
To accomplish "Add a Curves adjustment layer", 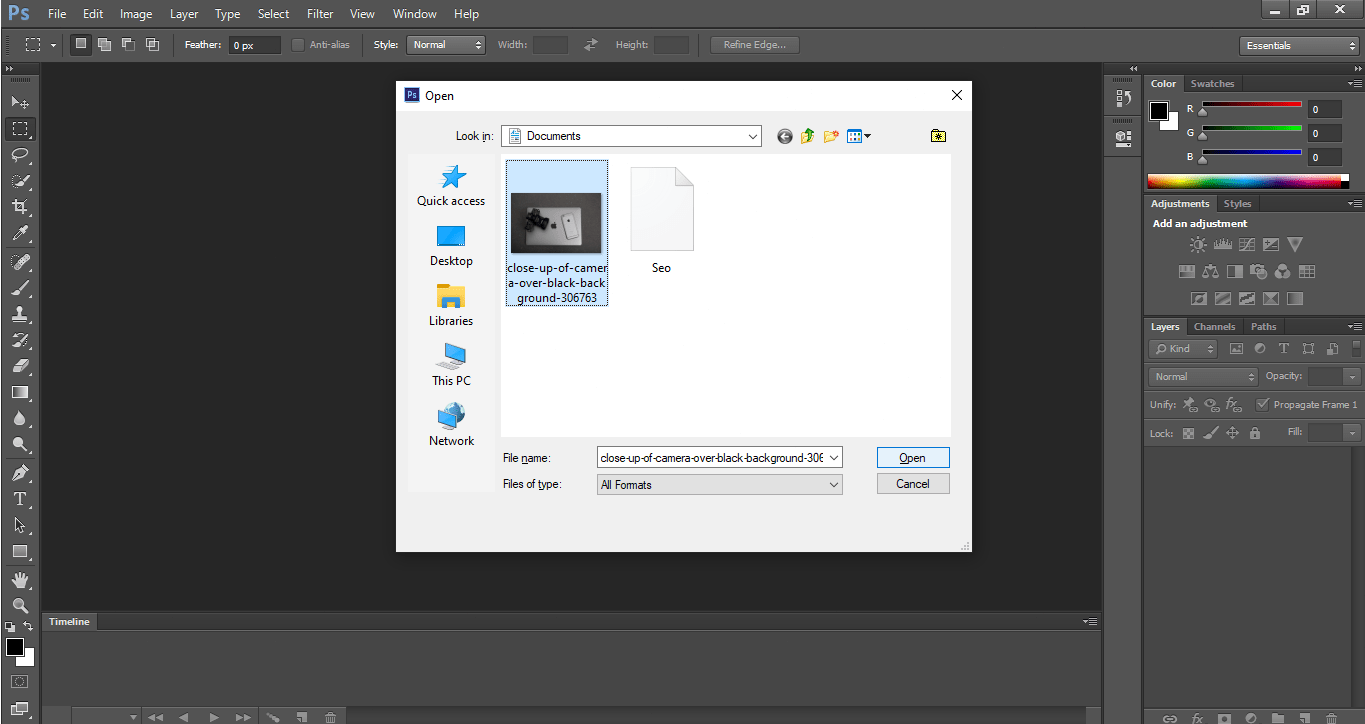I will [x=1246, y=243].
